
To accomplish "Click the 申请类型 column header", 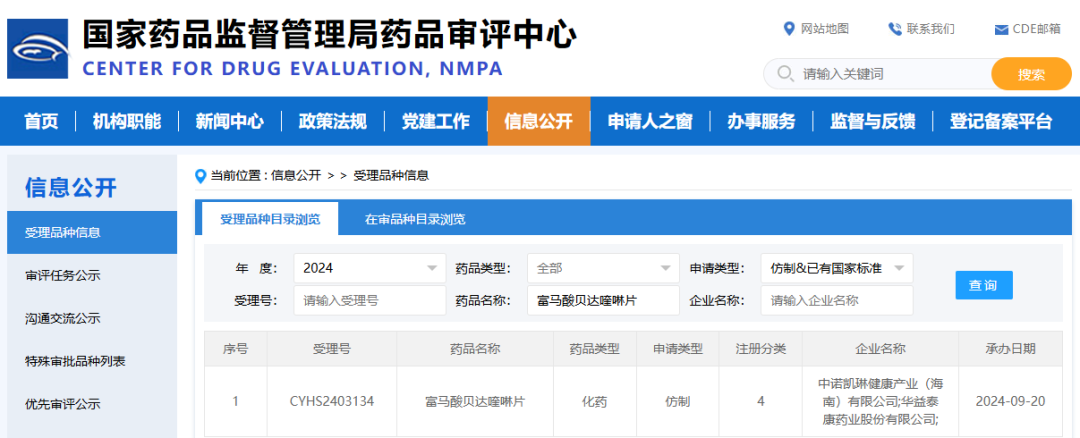I will pos(678,348).
